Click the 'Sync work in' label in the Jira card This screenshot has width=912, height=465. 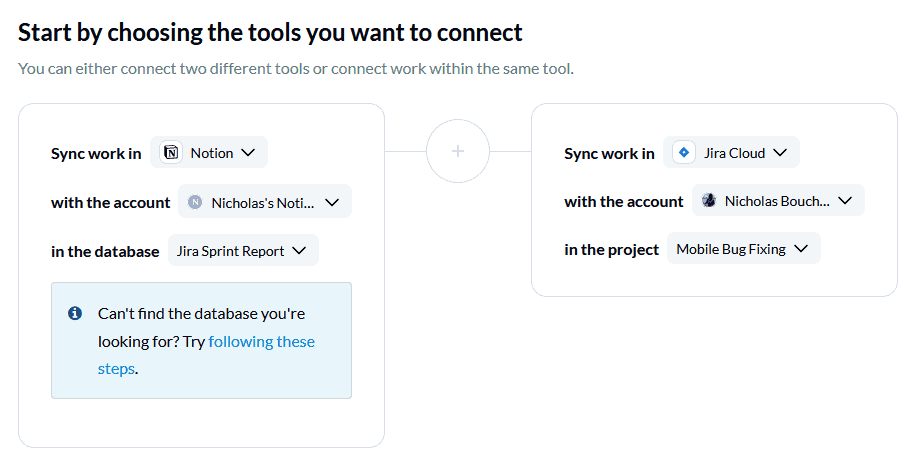pos(609,154)
